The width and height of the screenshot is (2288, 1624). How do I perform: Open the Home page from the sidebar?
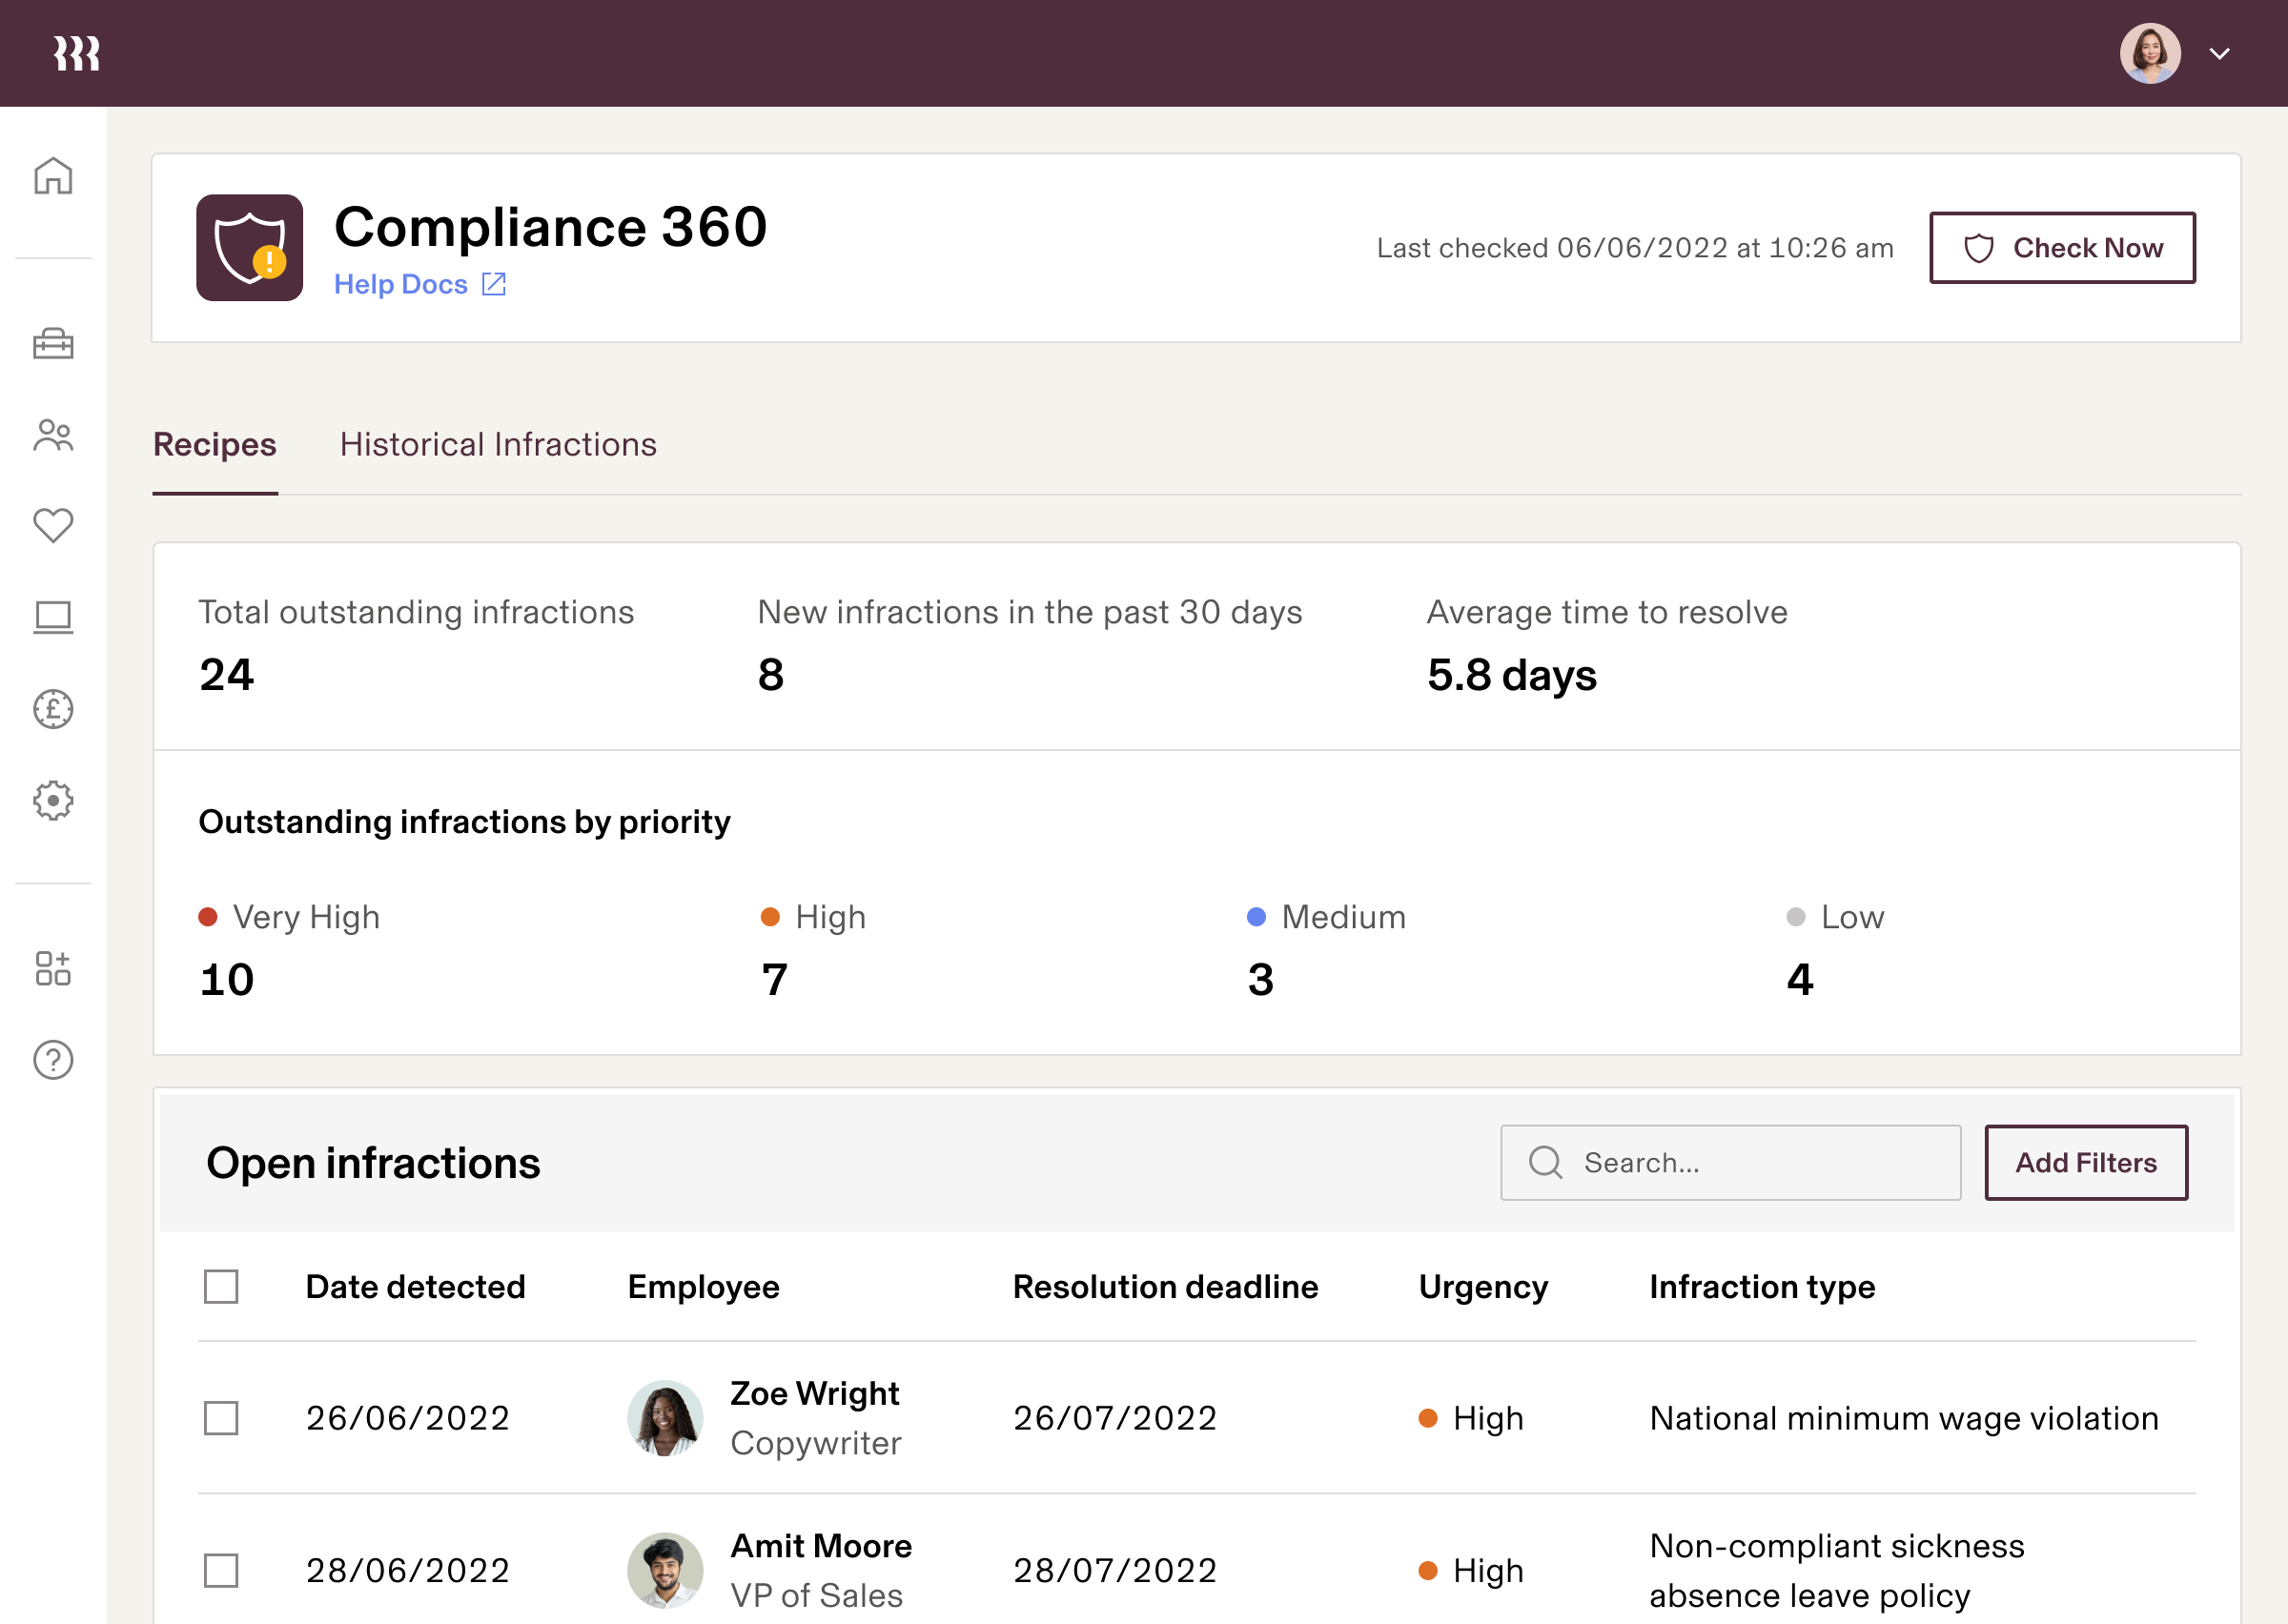tap(52, 175)
